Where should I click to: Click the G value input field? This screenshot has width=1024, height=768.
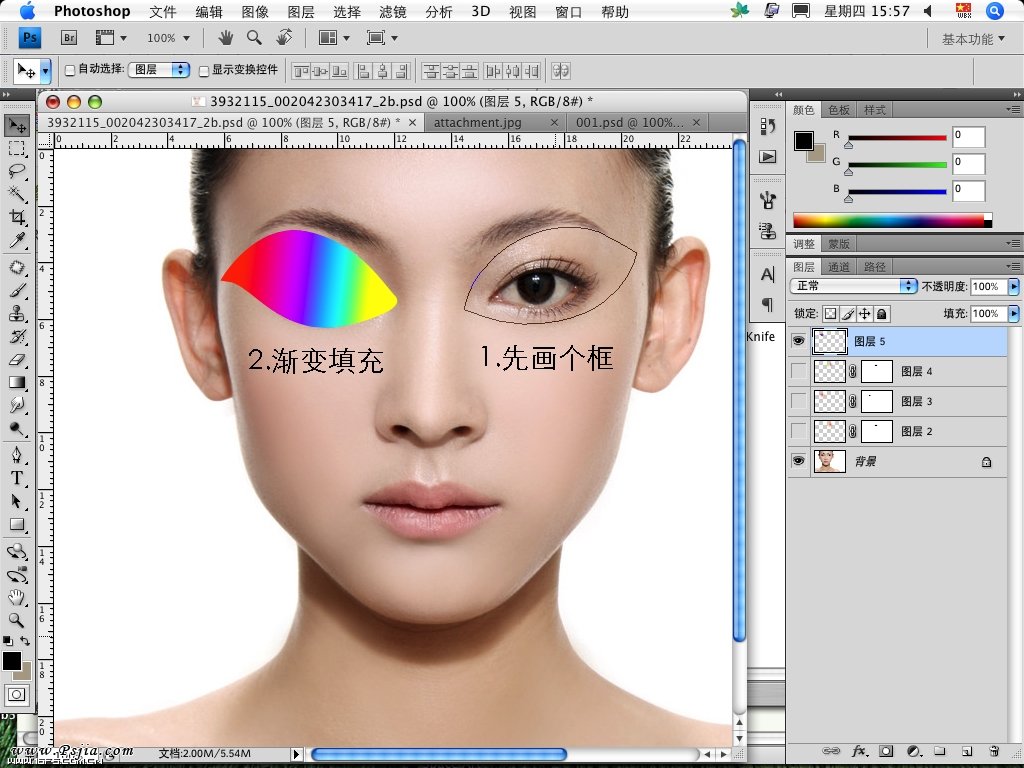coord(968,163)
